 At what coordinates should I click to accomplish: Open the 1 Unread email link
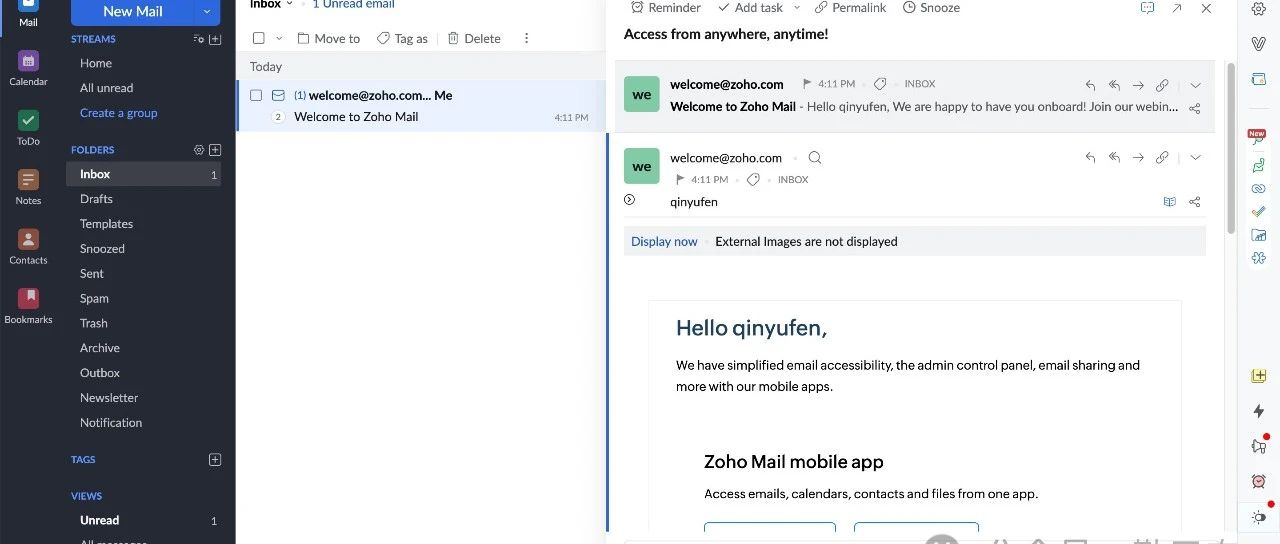coord(353,4)
